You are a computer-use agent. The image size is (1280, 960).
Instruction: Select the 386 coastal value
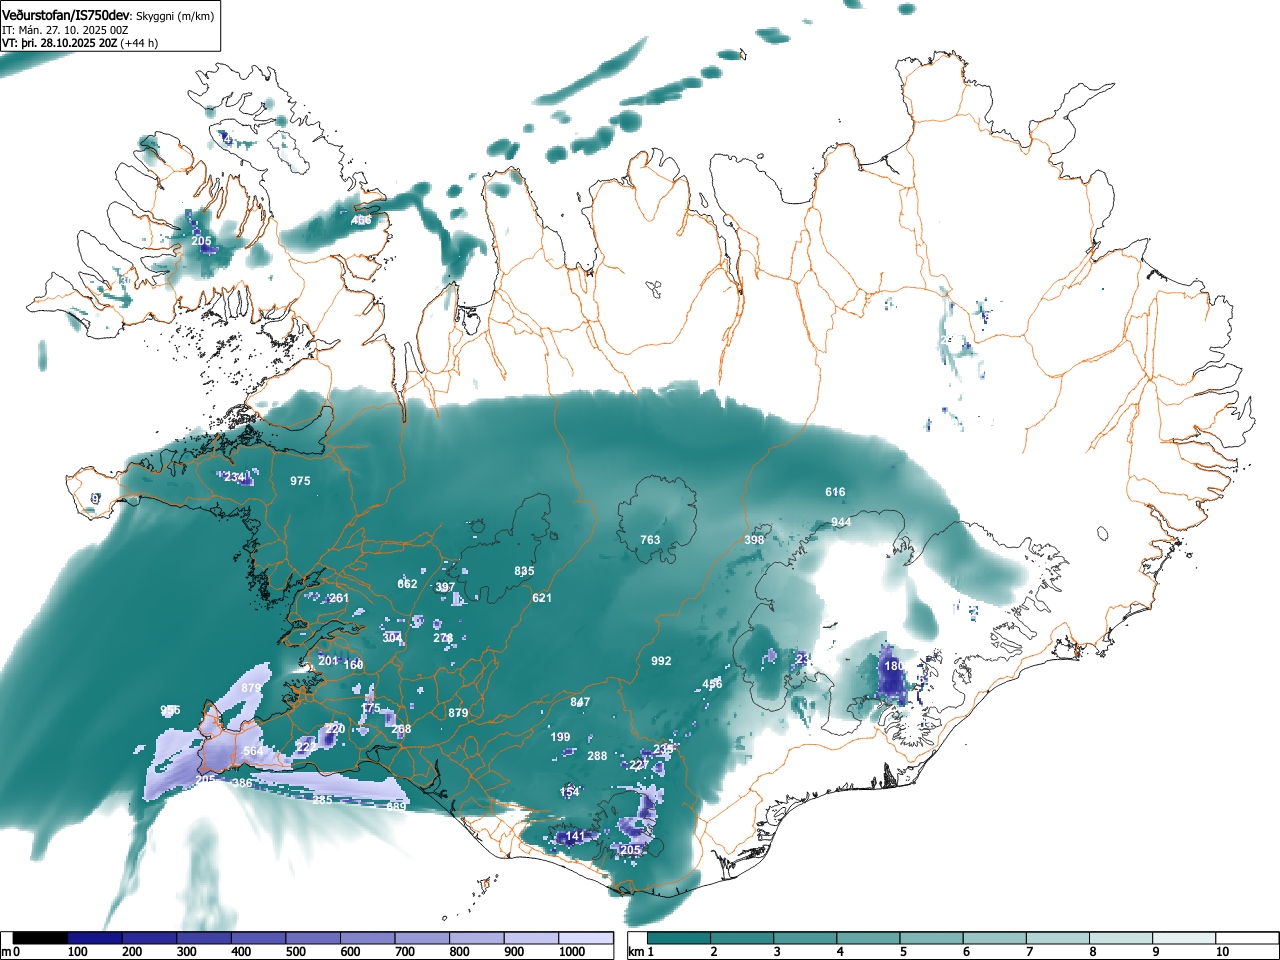click(x=242, y=783)
